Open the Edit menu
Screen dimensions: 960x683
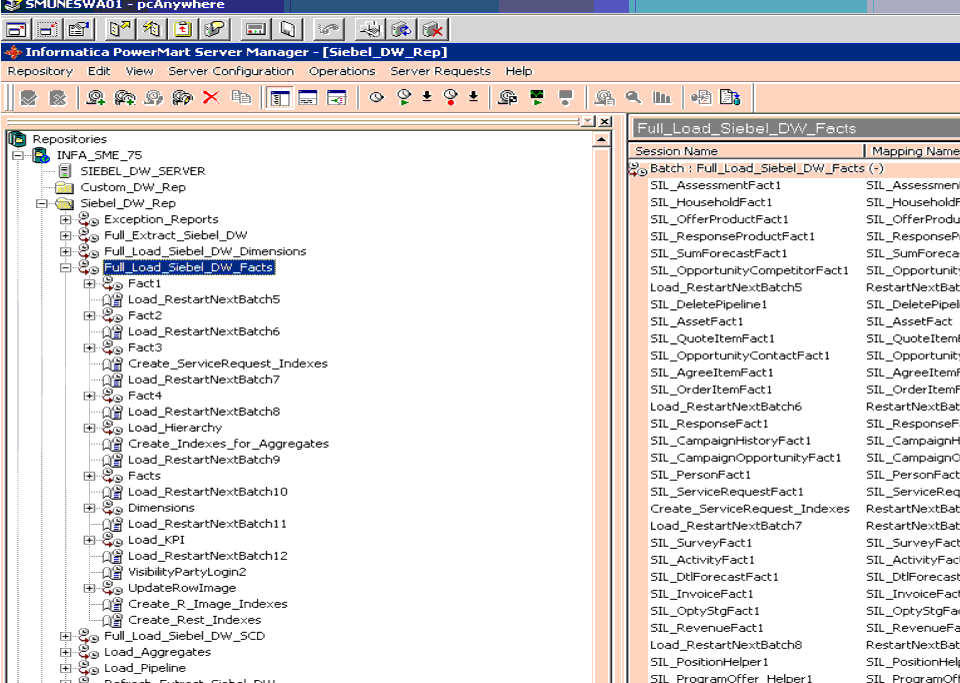pyautogui.click(x=99, y=71)
